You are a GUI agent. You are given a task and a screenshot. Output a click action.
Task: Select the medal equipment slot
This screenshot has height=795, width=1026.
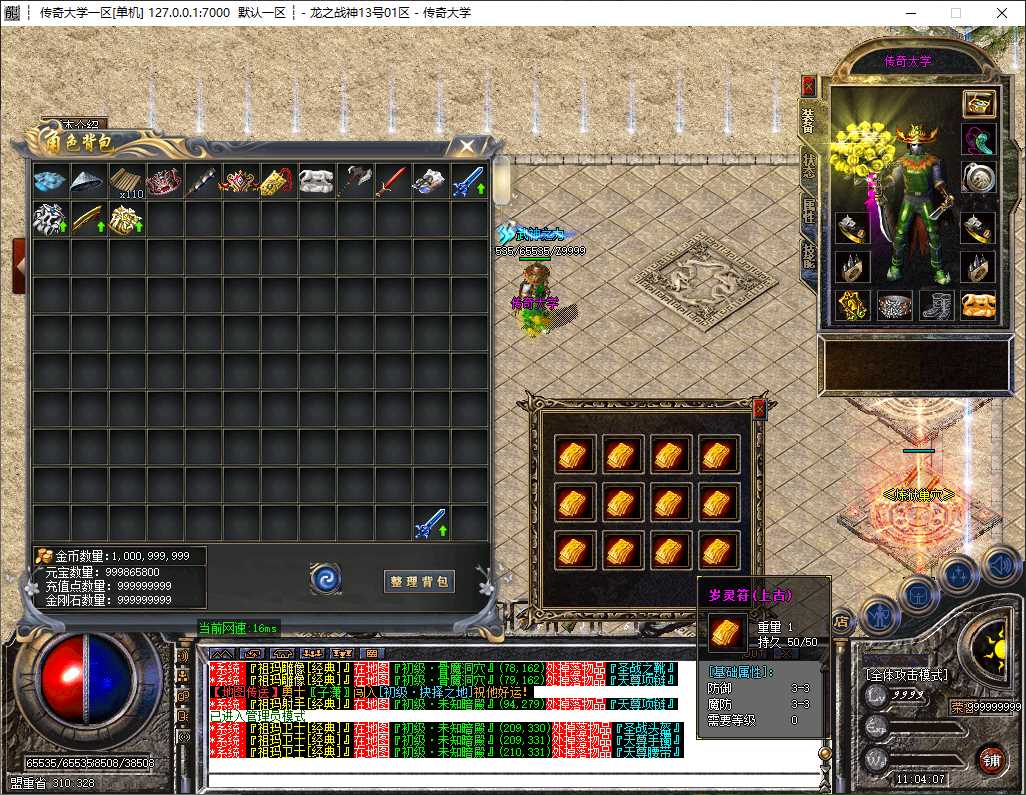pyautogui.click(x=978, y=179)
